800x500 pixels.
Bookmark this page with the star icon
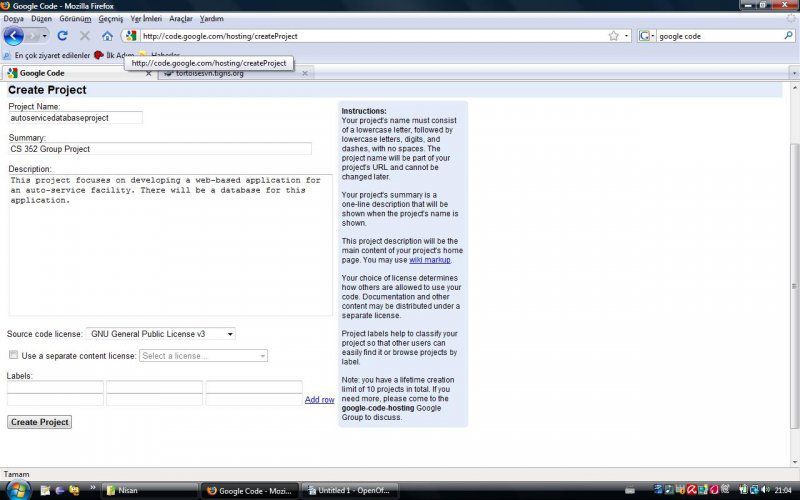point(613,36)
